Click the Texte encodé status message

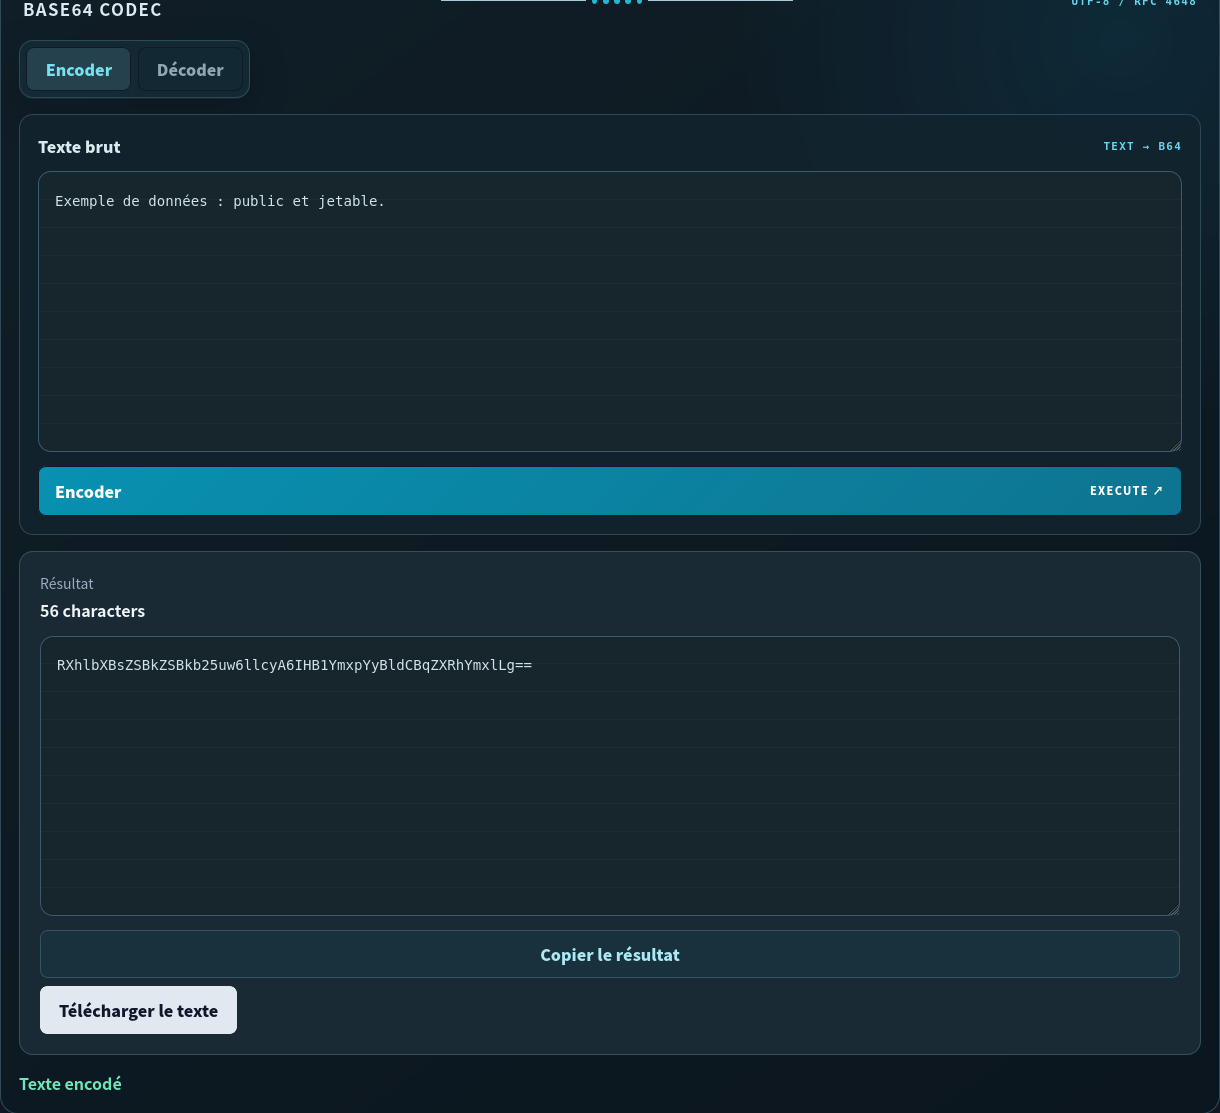pyautogui.click(x=70, y=1084)
